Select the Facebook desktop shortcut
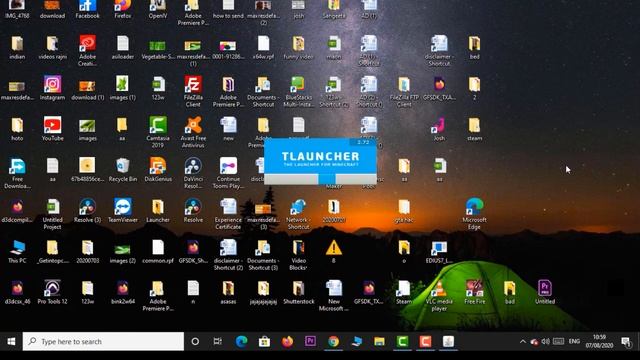 tap(87, 9)
